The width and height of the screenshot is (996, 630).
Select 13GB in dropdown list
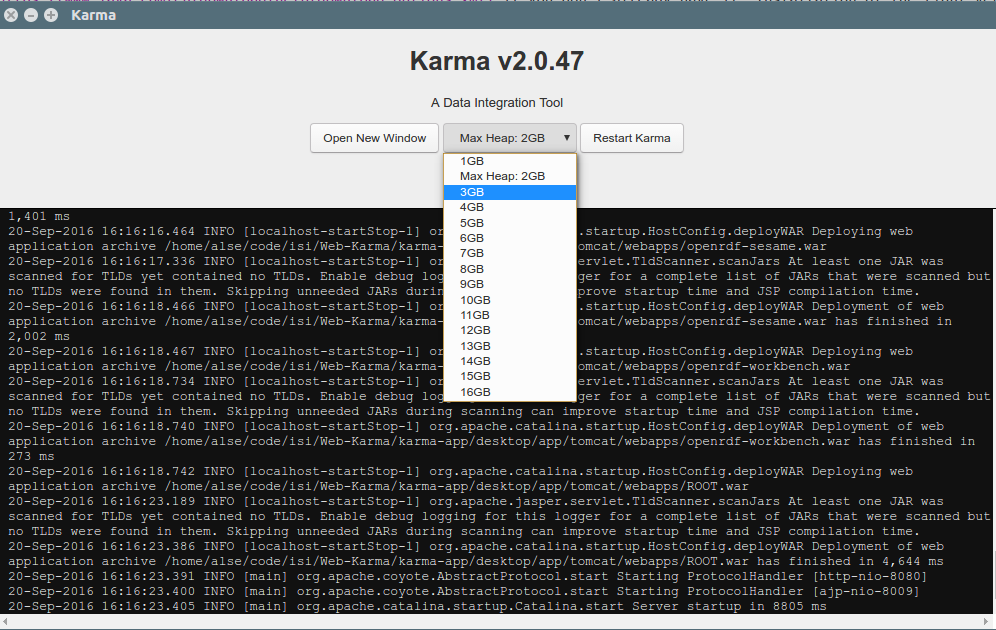[x=509, y=346]
